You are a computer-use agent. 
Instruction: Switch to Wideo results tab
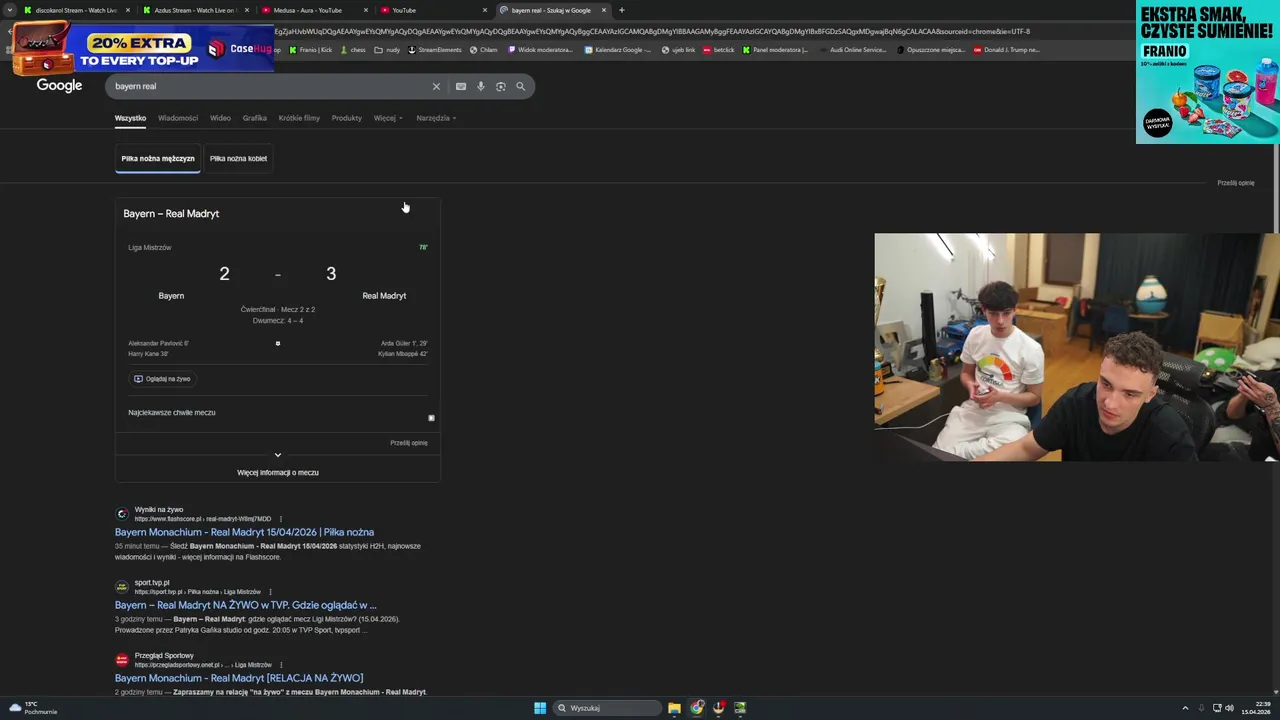pyautogui.click(x=220, y=118)
